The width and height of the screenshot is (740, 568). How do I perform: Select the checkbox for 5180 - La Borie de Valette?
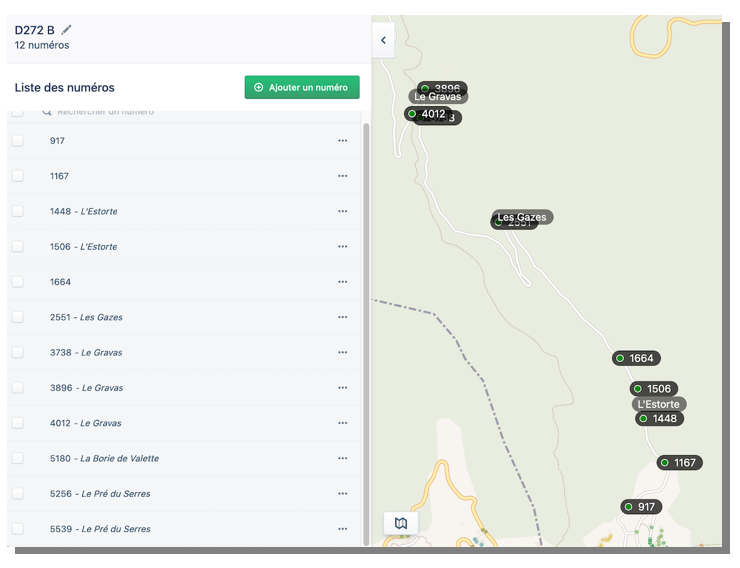click(x=18, y=458)
